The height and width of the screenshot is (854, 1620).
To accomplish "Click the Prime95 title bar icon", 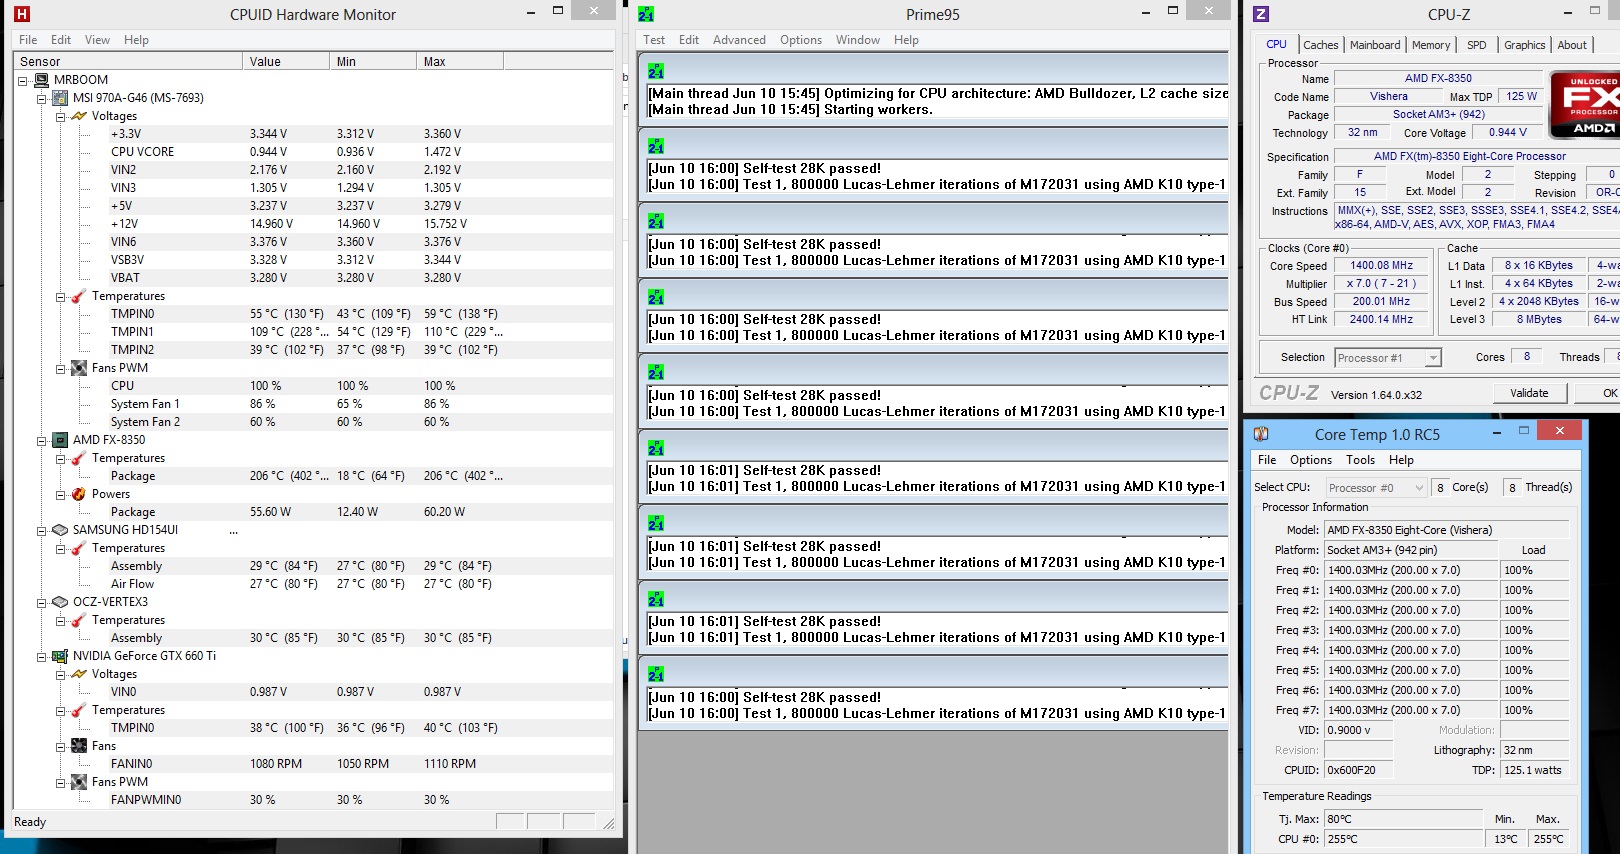I will click(646, 14).
